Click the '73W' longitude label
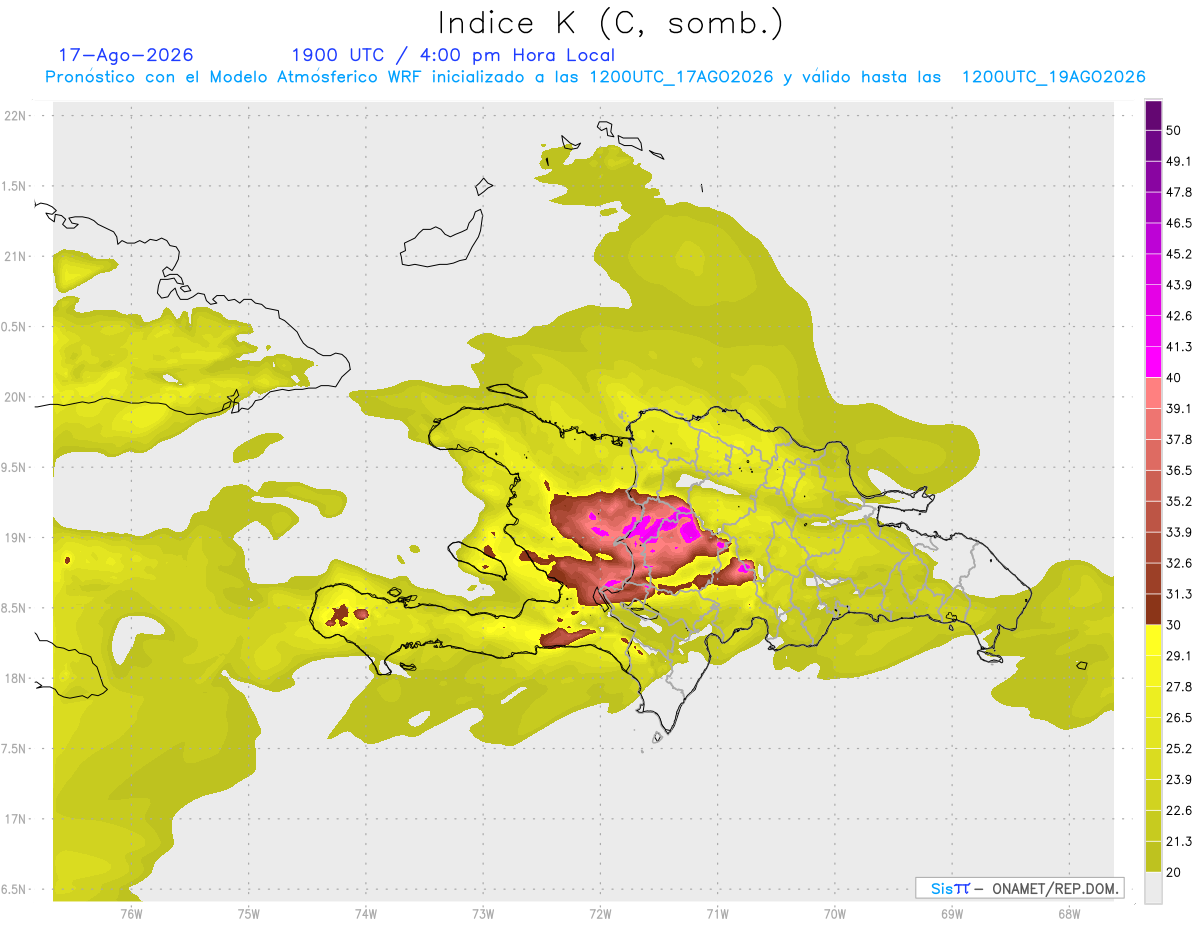 [x=483, y=913]
